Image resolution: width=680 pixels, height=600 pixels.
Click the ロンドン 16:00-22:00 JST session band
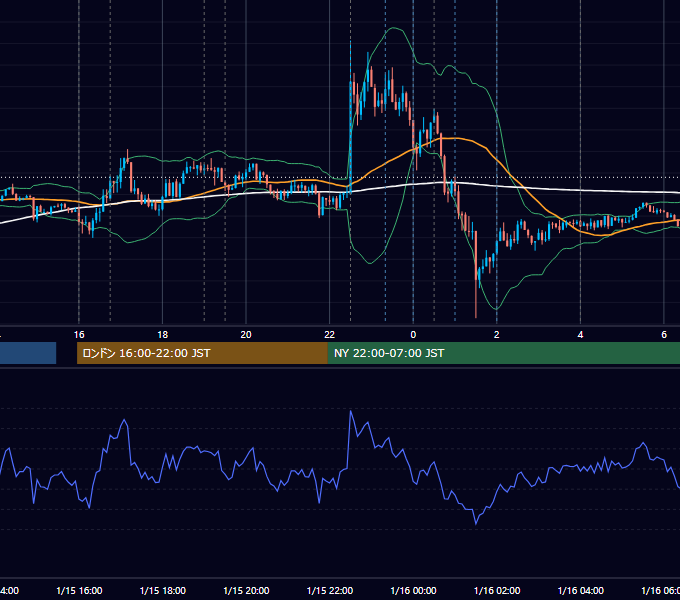pyautogui.click(x=202, y=353)
